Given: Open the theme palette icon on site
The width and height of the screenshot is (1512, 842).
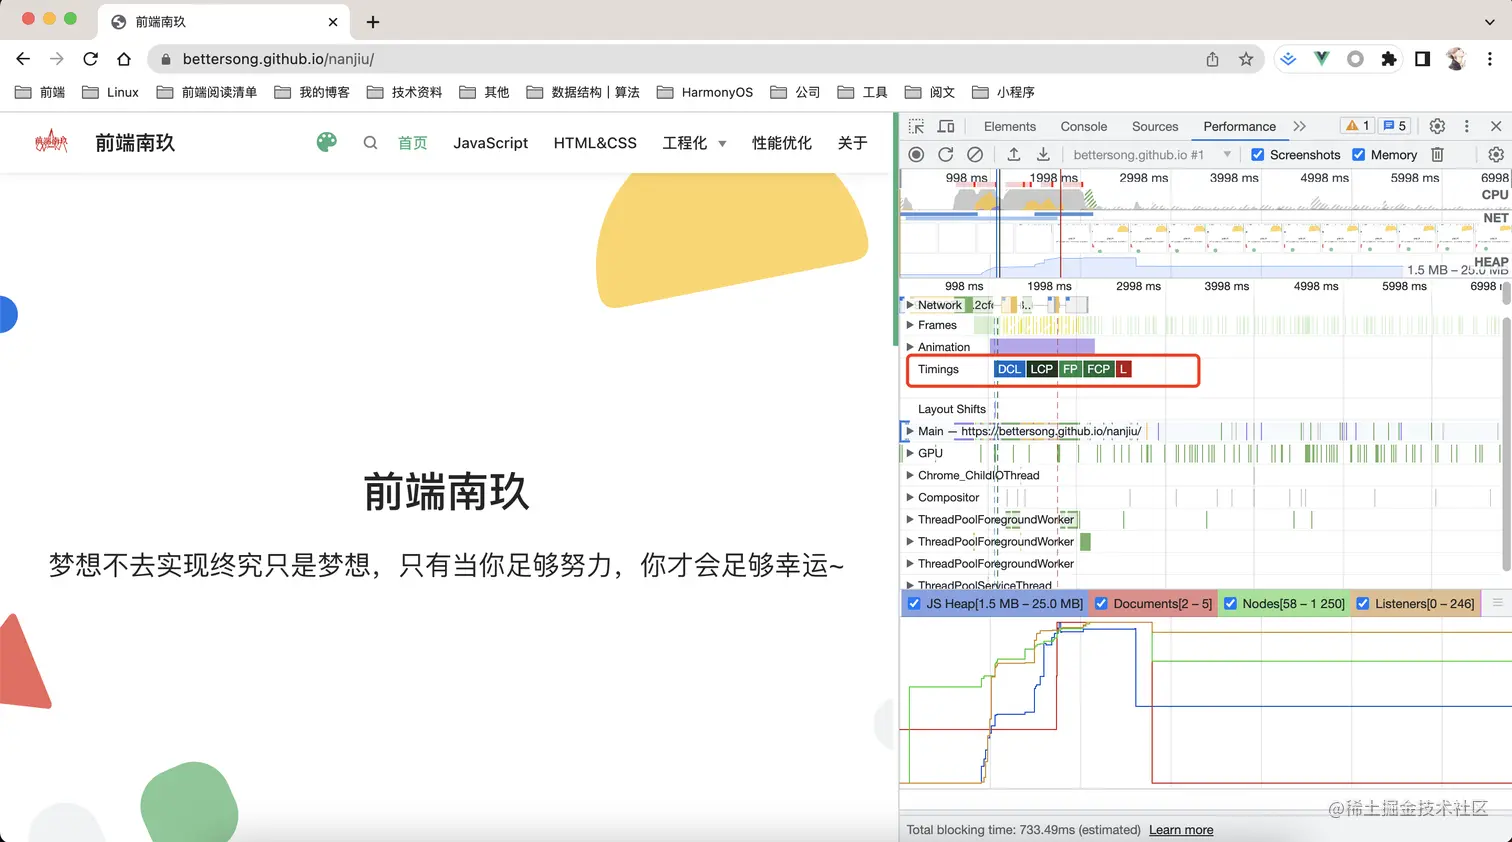Looking at the screenshot, I should point(327,142).
